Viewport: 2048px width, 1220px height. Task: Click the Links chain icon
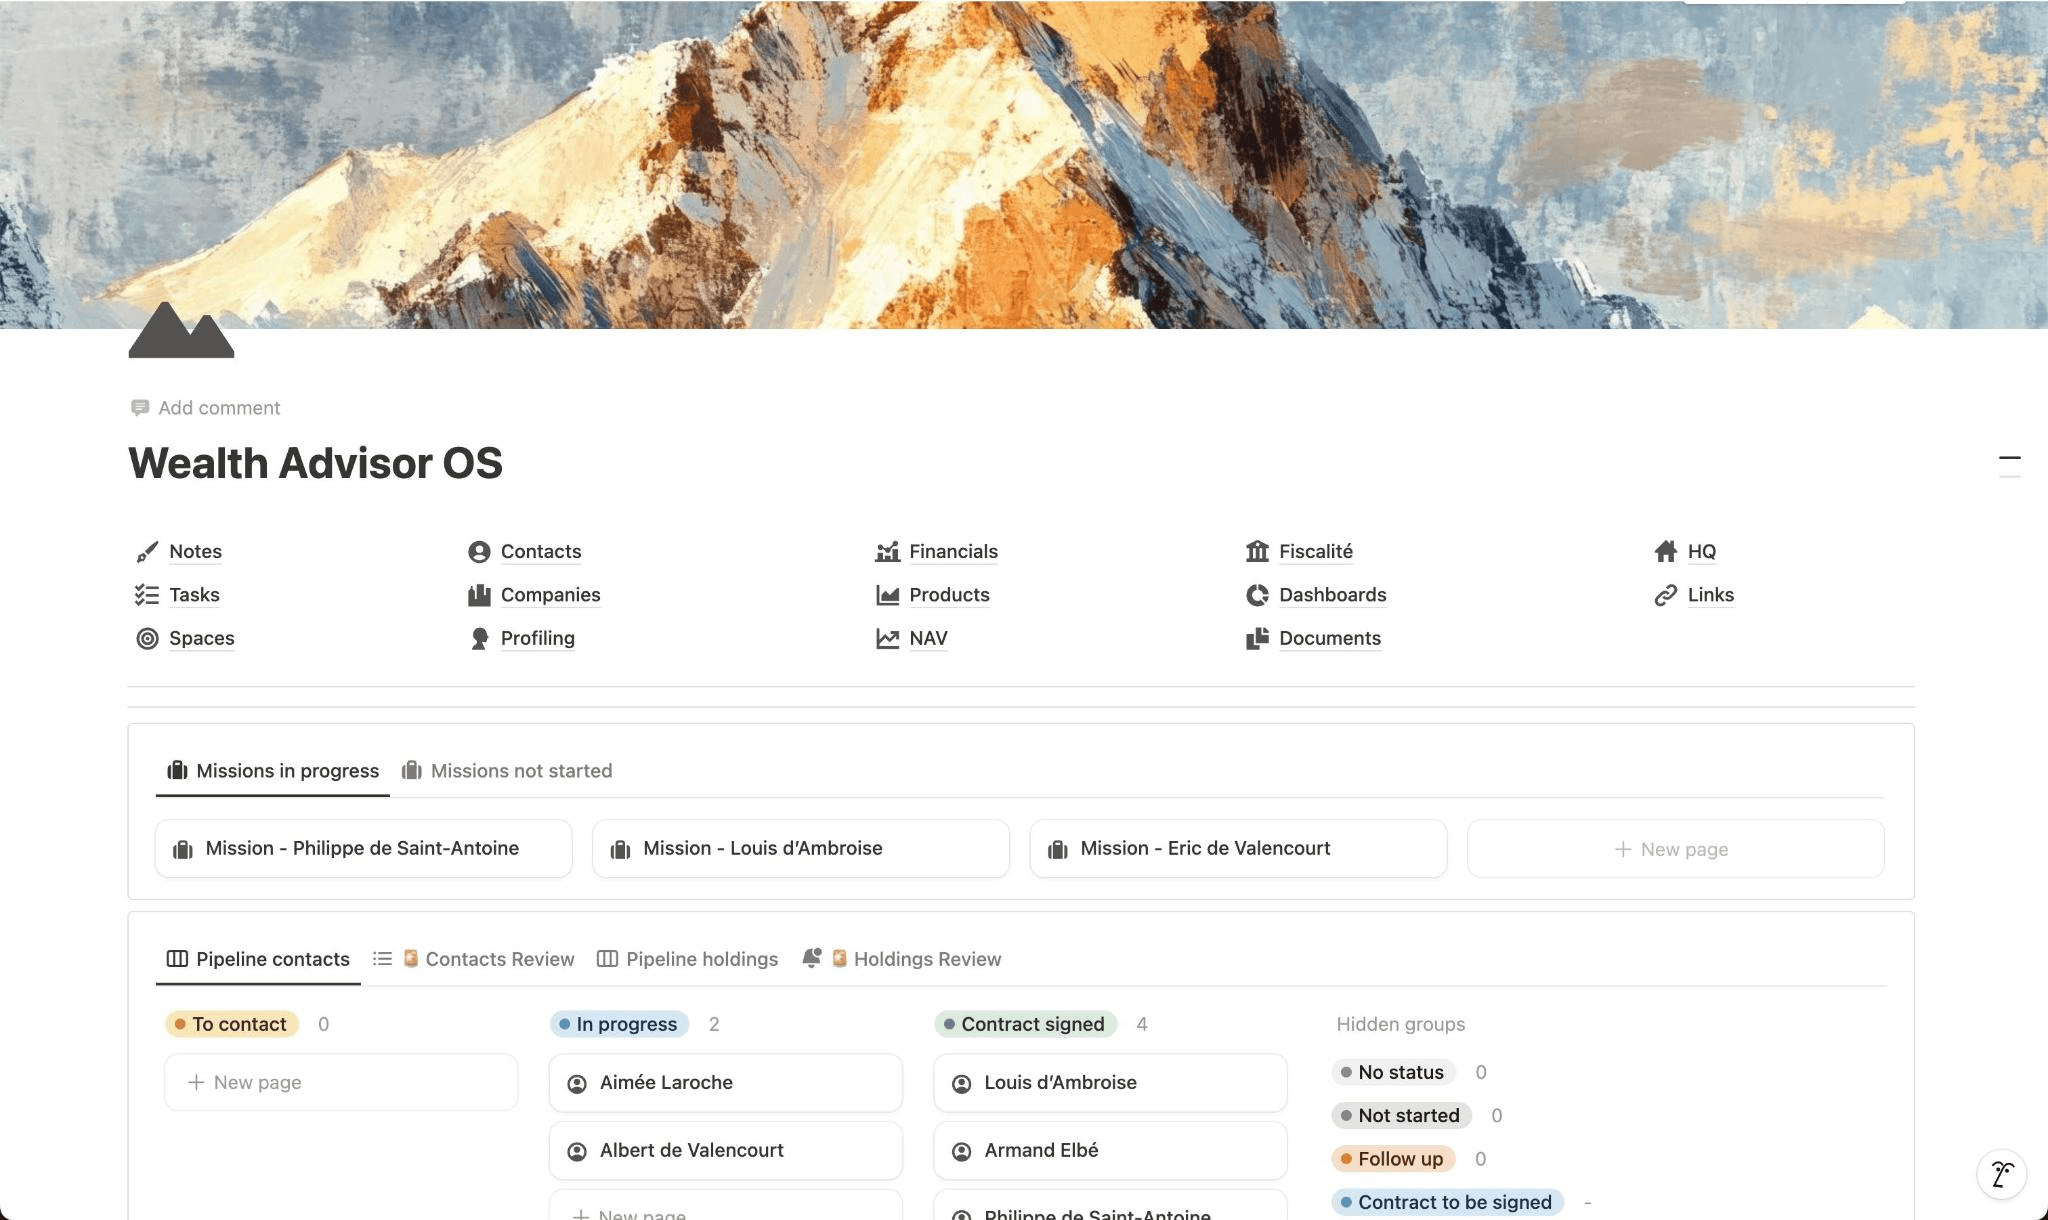(1665, 595)
